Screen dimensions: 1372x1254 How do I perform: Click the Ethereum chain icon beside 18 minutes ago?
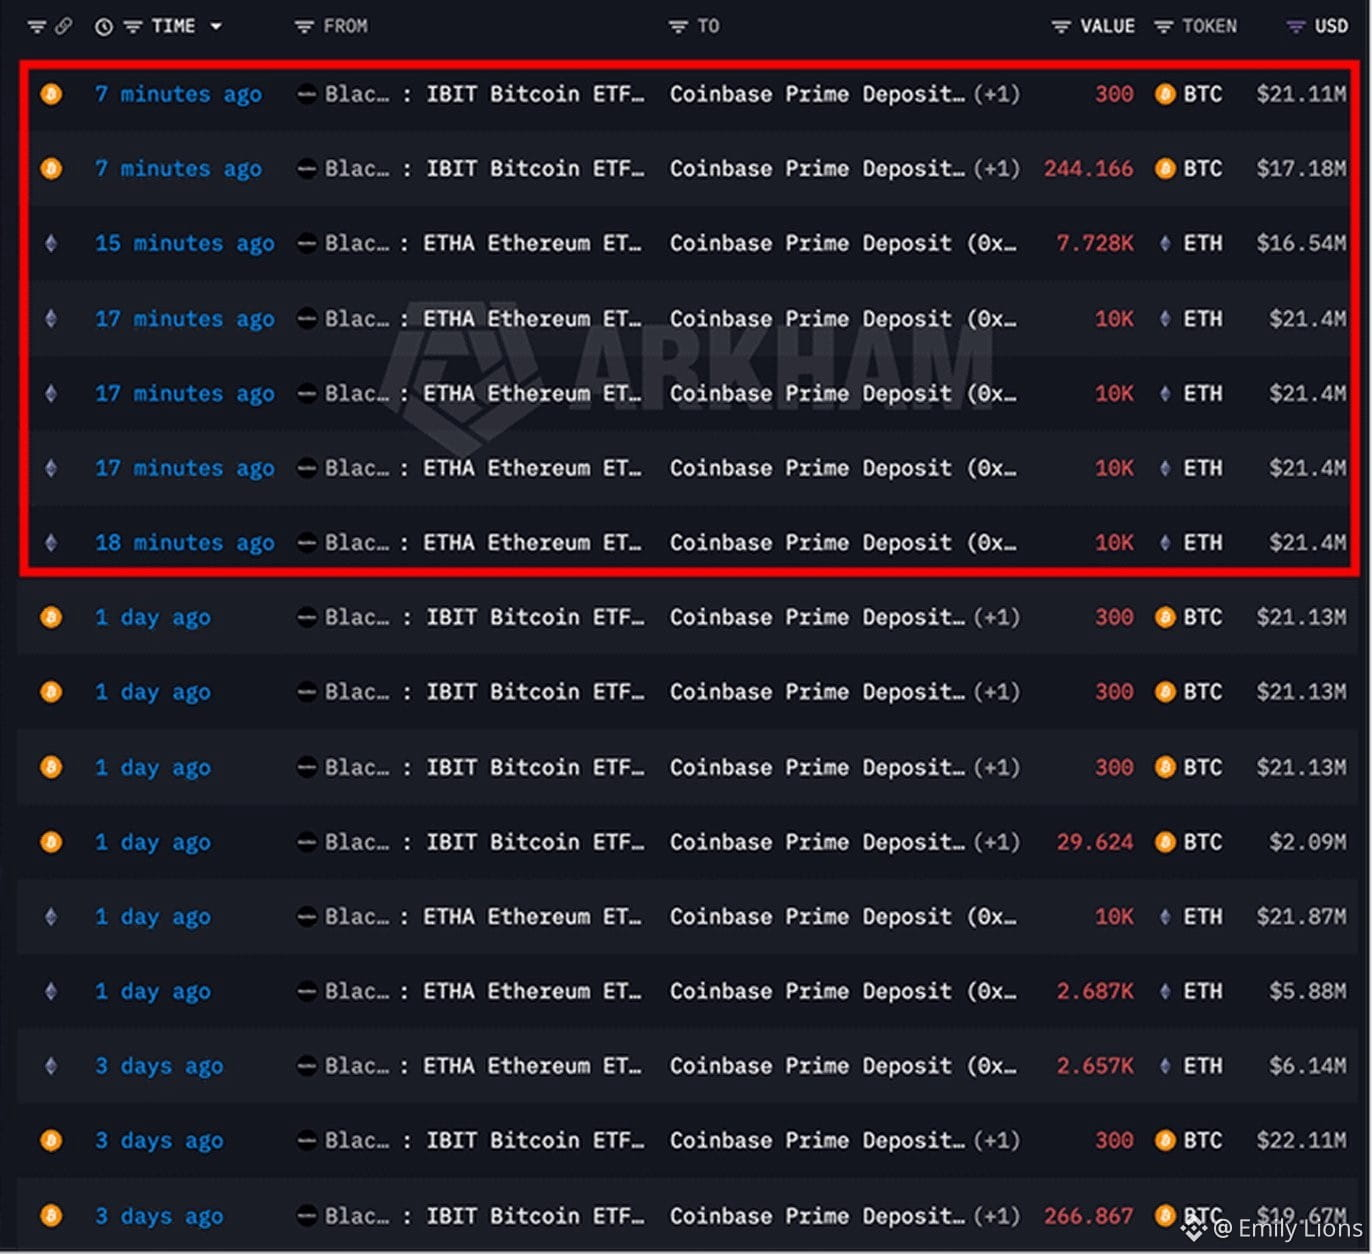tap(51, 542)
